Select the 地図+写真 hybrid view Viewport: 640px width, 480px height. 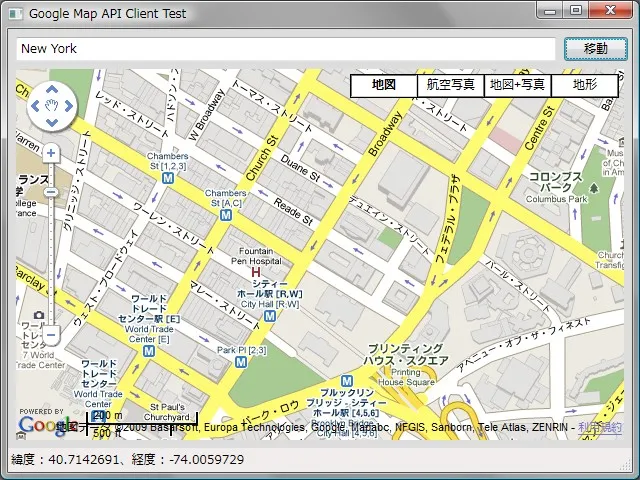coord(517,85)
